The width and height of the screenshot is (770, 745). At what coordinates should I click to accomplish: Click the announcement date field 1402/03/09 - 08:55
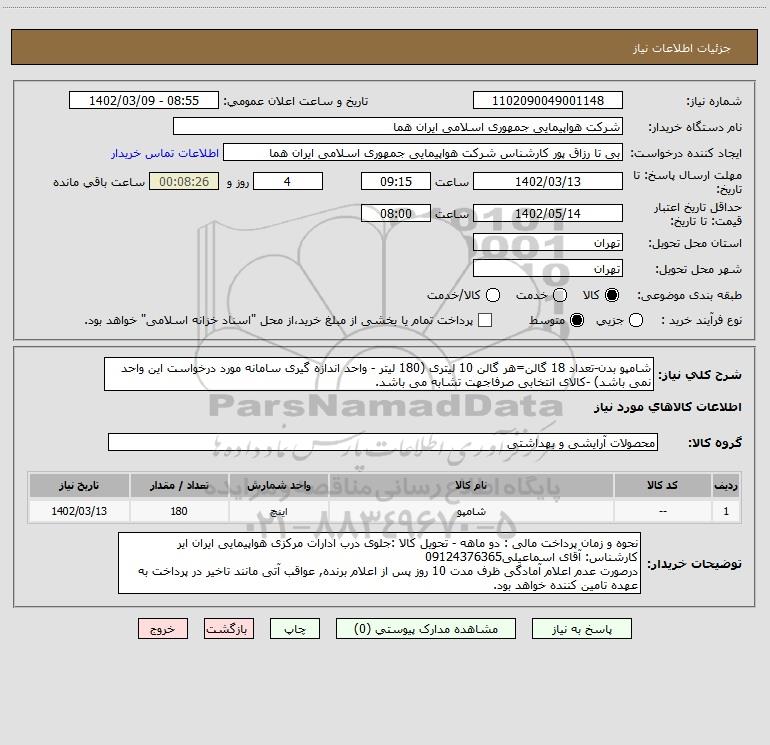click(144, 101)
